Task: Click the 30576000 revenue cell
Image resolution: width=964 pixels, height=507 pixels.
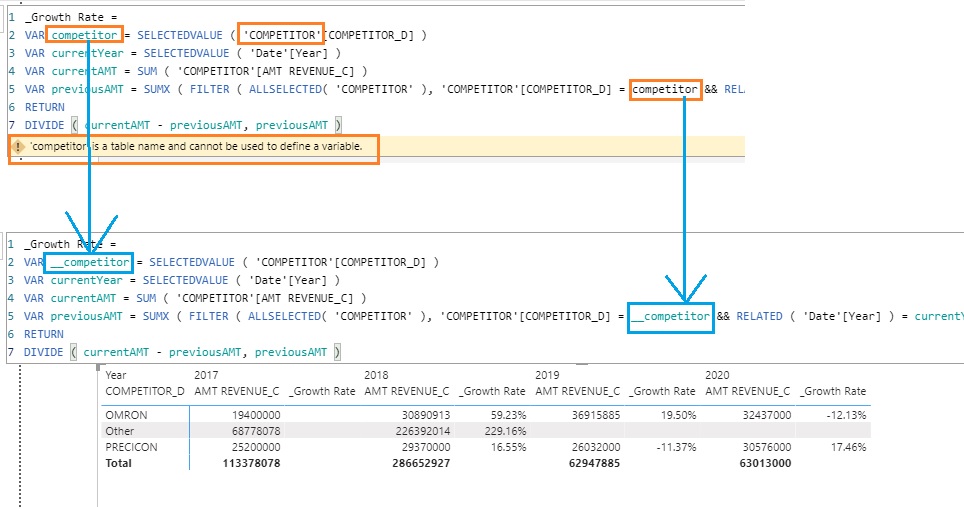Action: click(x=767, y=447)
